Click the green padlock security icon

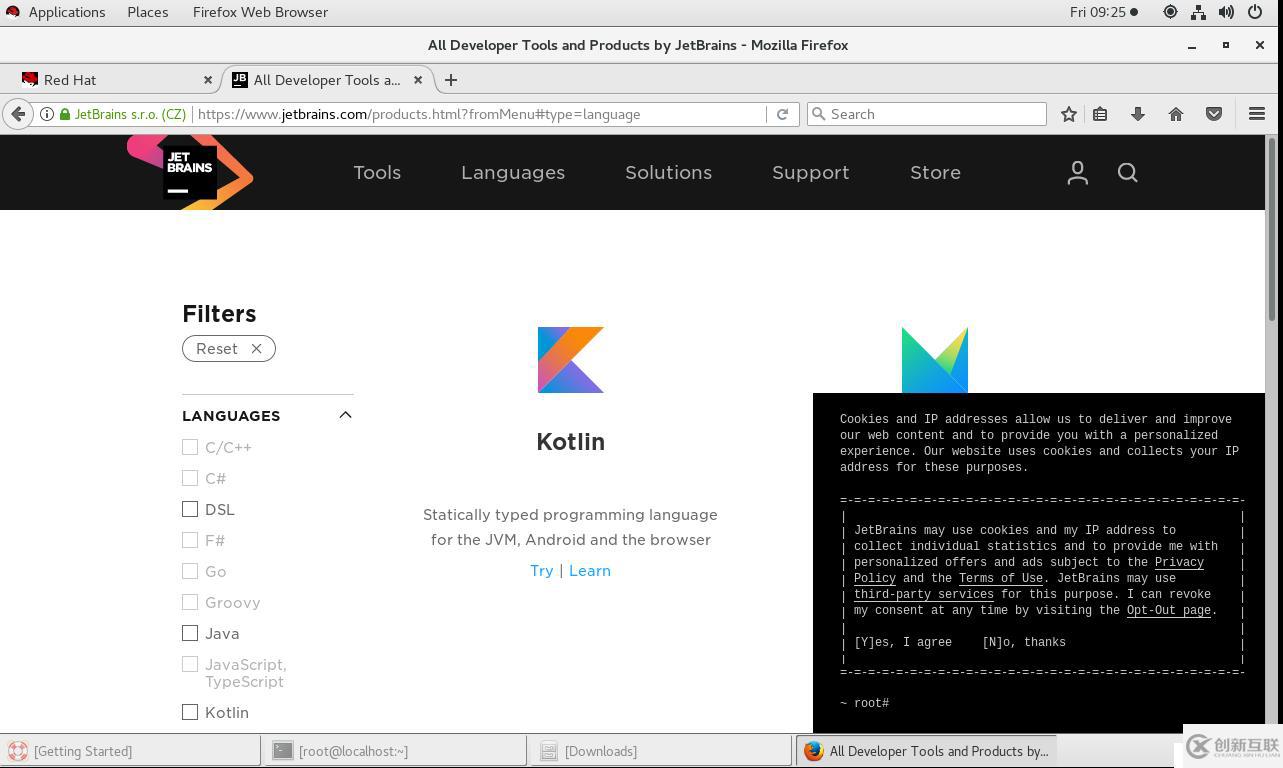coord(65,114)
